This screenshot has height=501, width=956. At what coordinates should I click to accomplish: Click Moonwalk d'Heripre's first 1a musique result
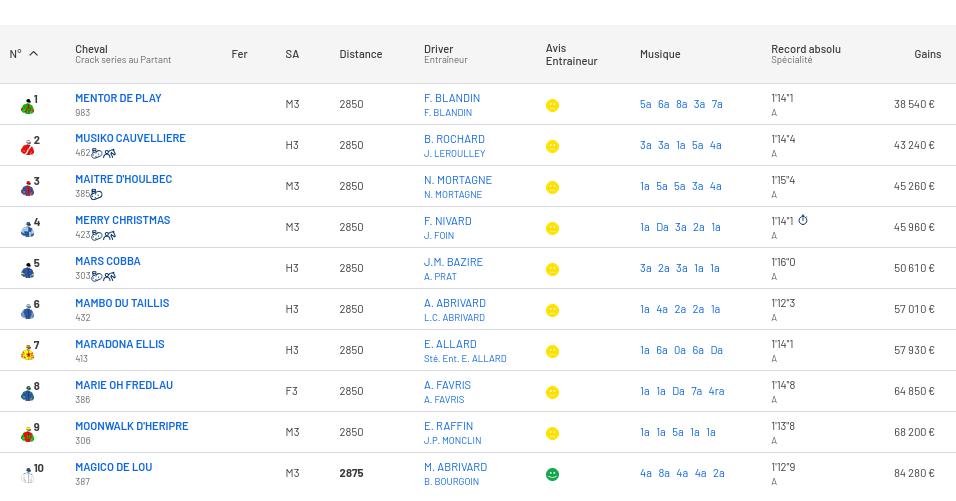(645, 432)
